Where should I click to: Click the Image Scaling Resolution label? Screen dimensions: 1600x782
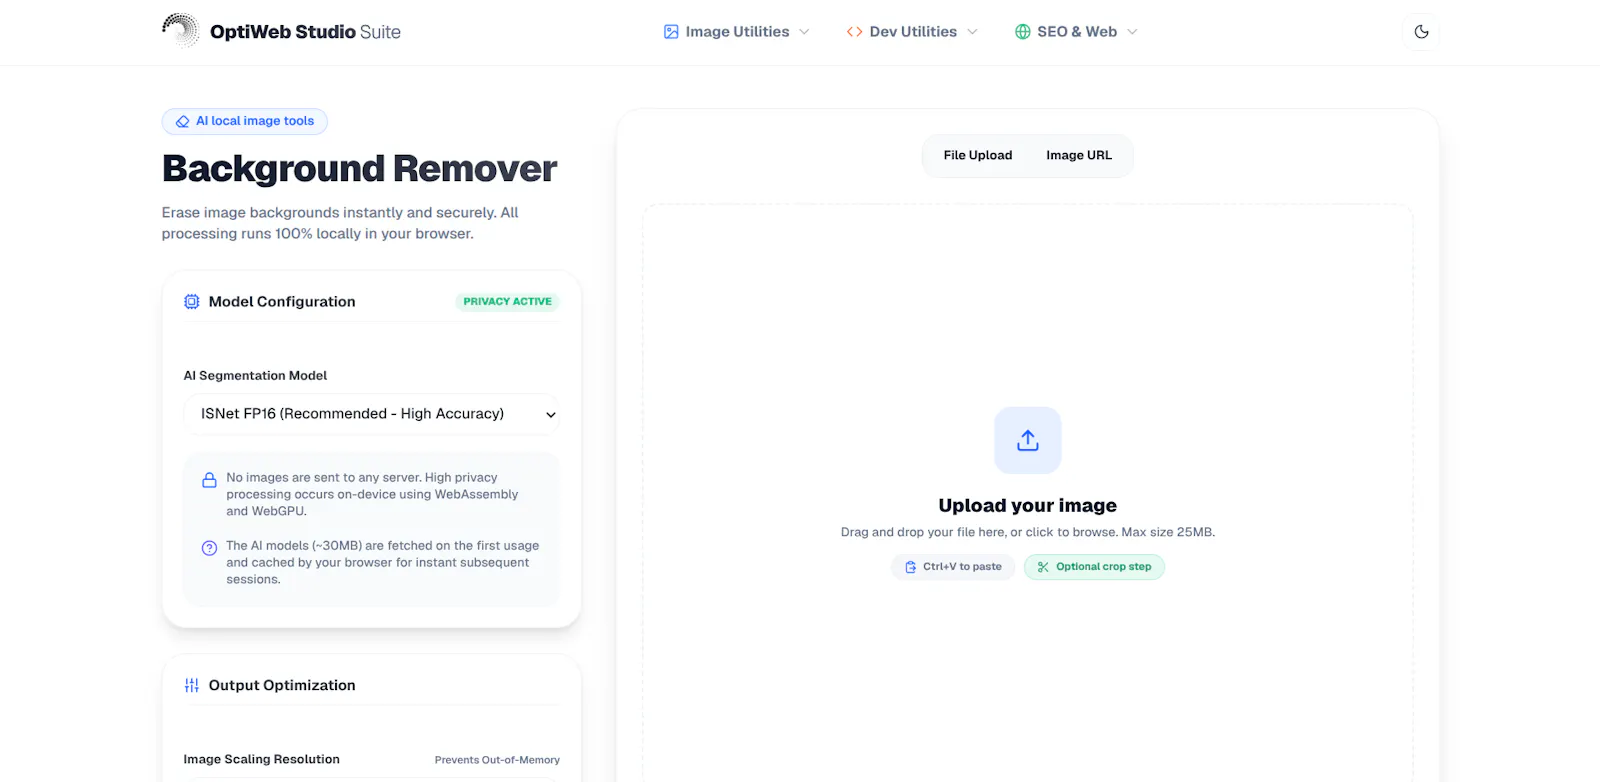[262, 759]
